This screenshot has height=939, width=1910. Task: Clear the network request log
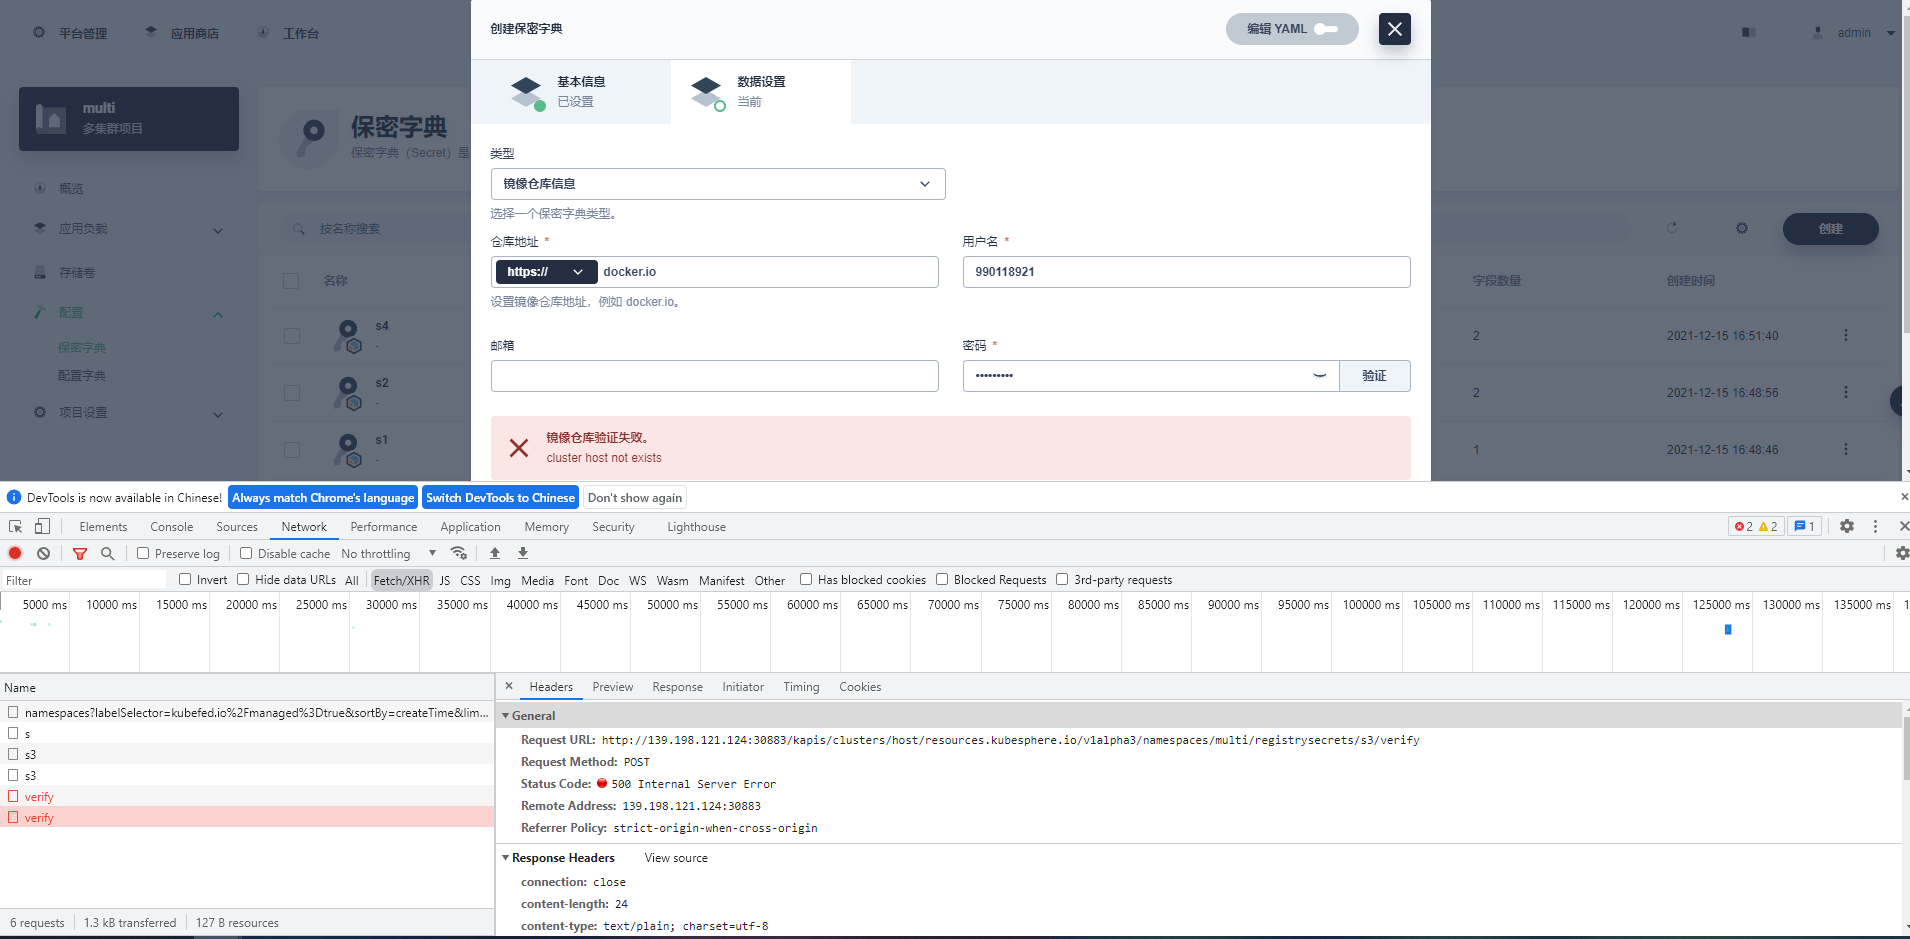[x=43, y=553]
